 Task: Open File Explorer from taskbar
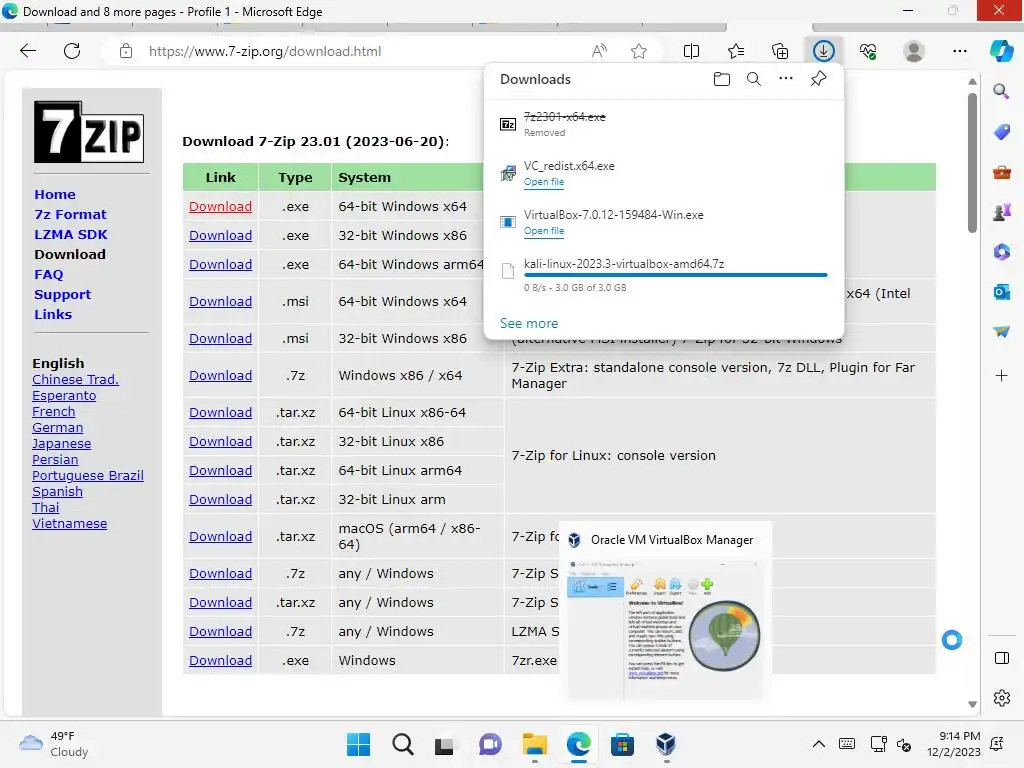pos(534,744)
